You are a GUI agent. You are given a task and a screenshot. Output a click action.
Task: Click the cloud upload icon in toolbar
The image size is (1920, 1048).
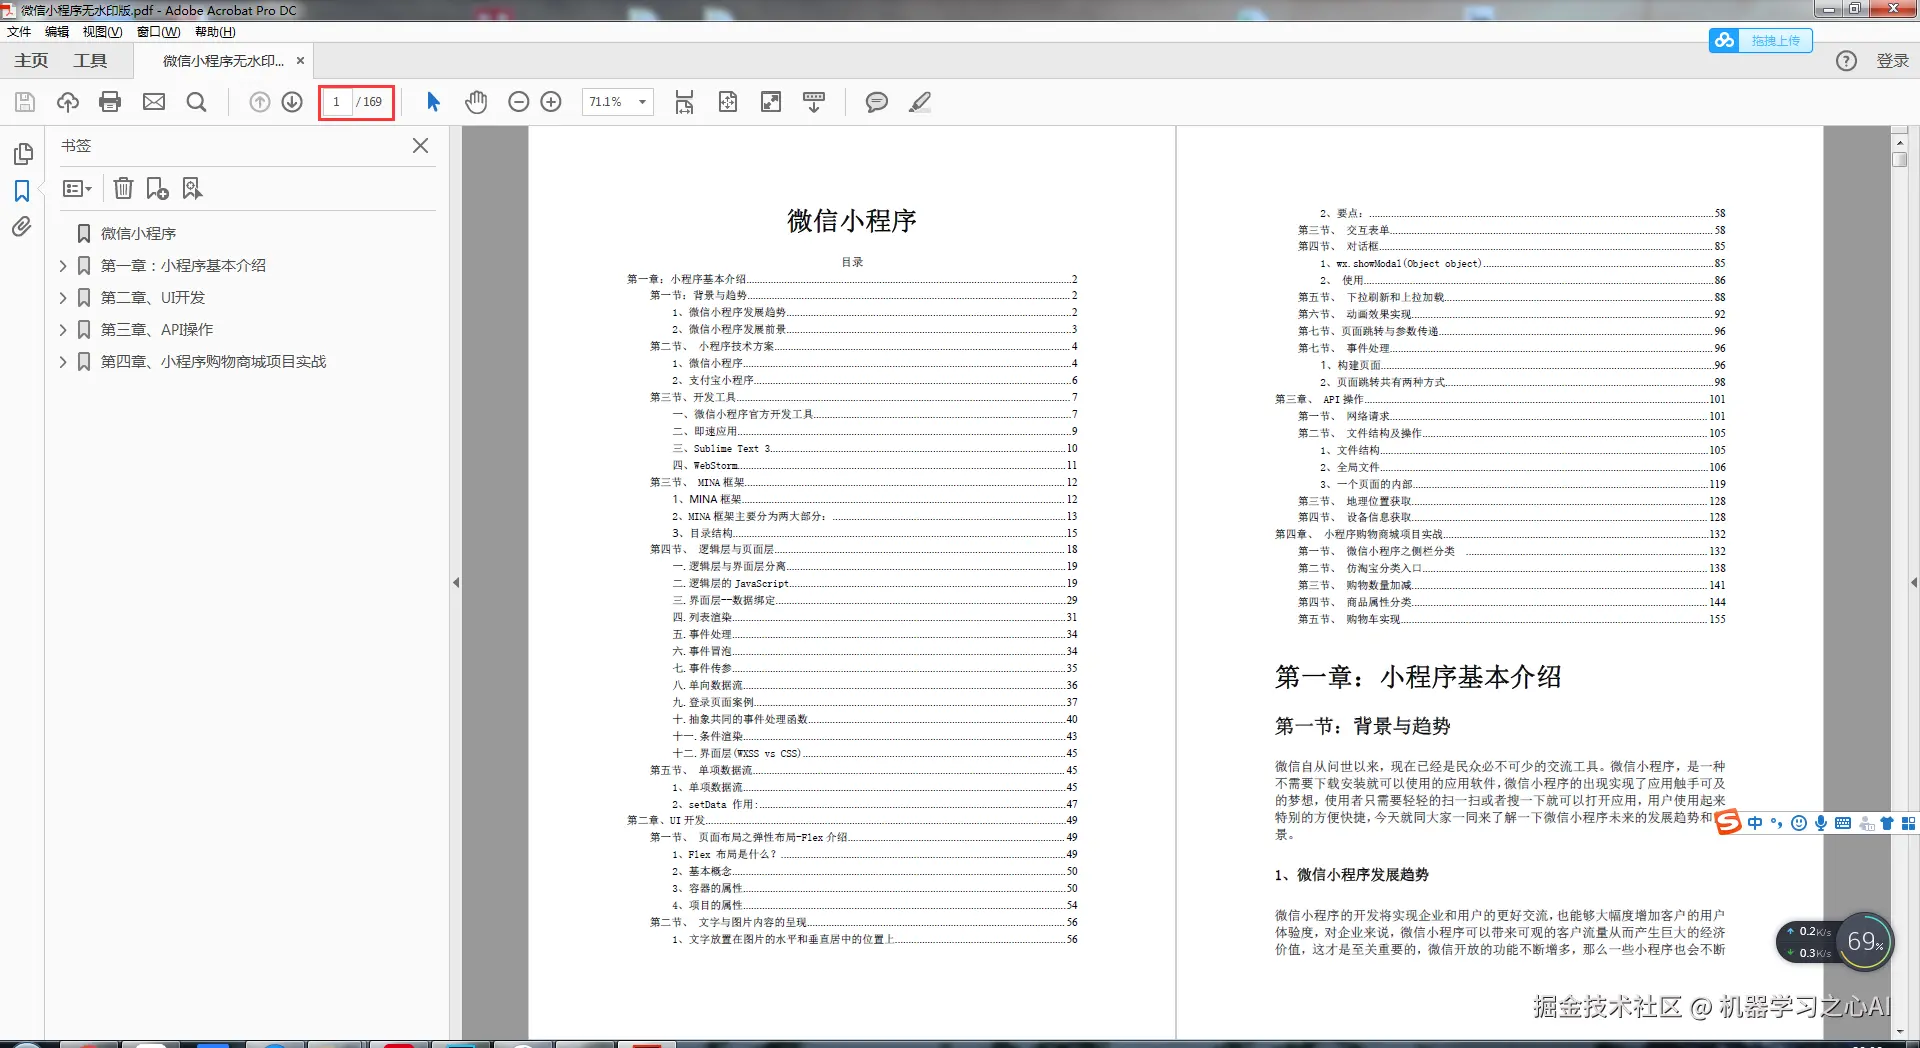point(68,102)
